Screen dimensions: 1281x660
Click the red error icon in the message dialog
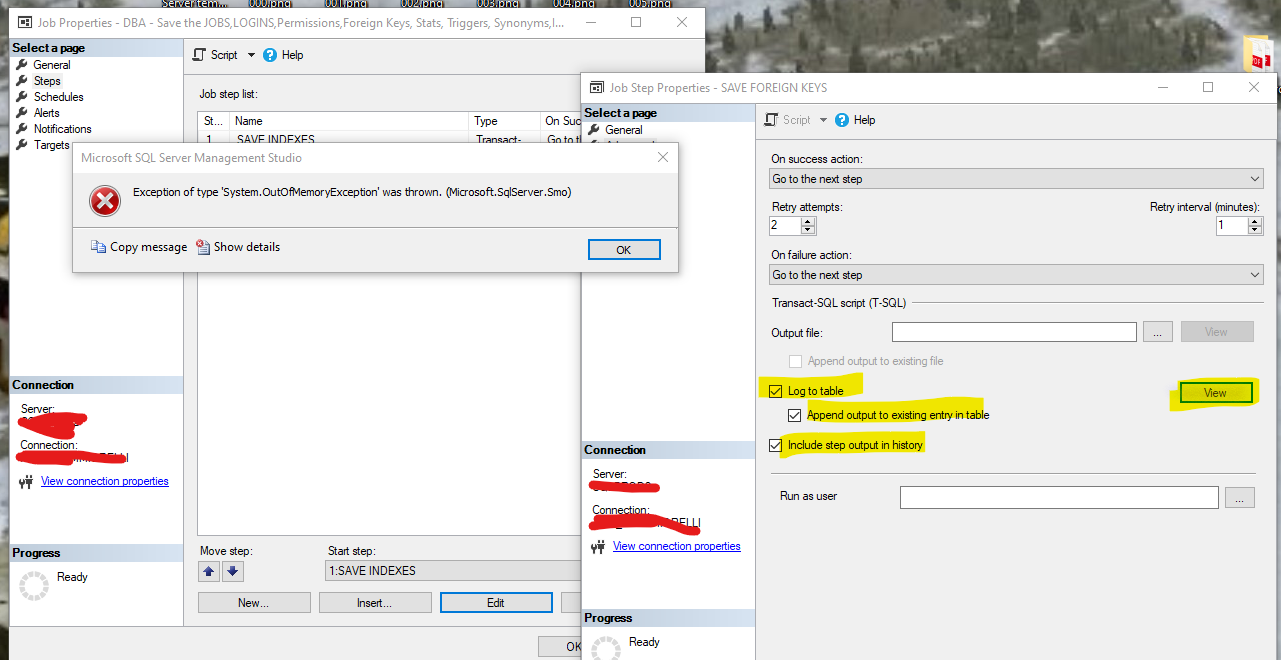coord(105,201)
